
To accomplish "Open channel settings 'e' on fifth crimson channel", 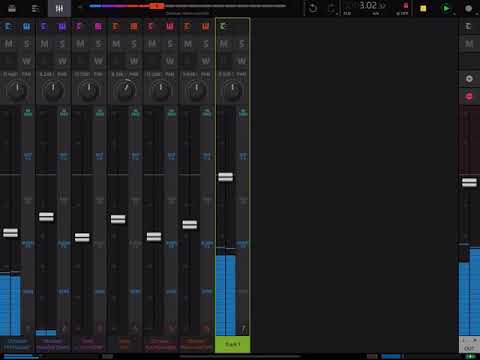I will click(x=151, y=27).
